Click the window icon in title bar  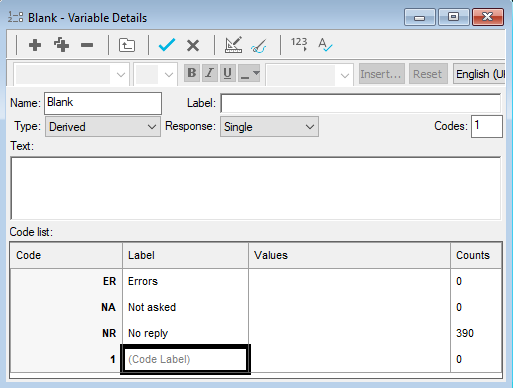coord(15,17)
